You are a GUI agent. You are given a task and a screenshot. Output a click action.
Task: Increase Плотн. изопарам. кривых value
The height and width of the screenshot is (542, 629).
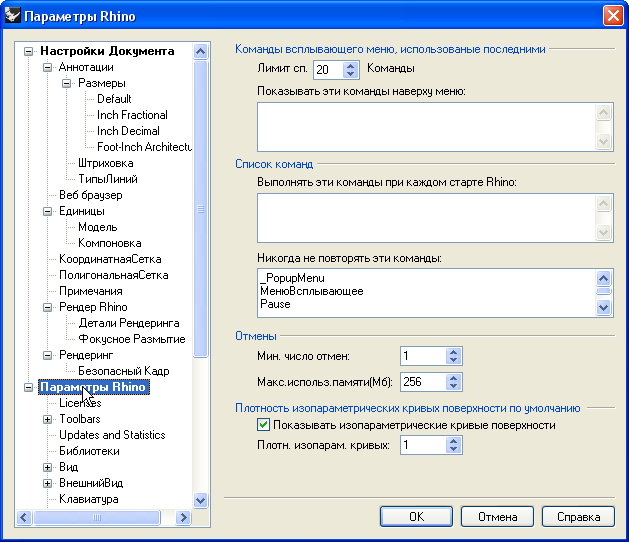(x=453, y=441)
